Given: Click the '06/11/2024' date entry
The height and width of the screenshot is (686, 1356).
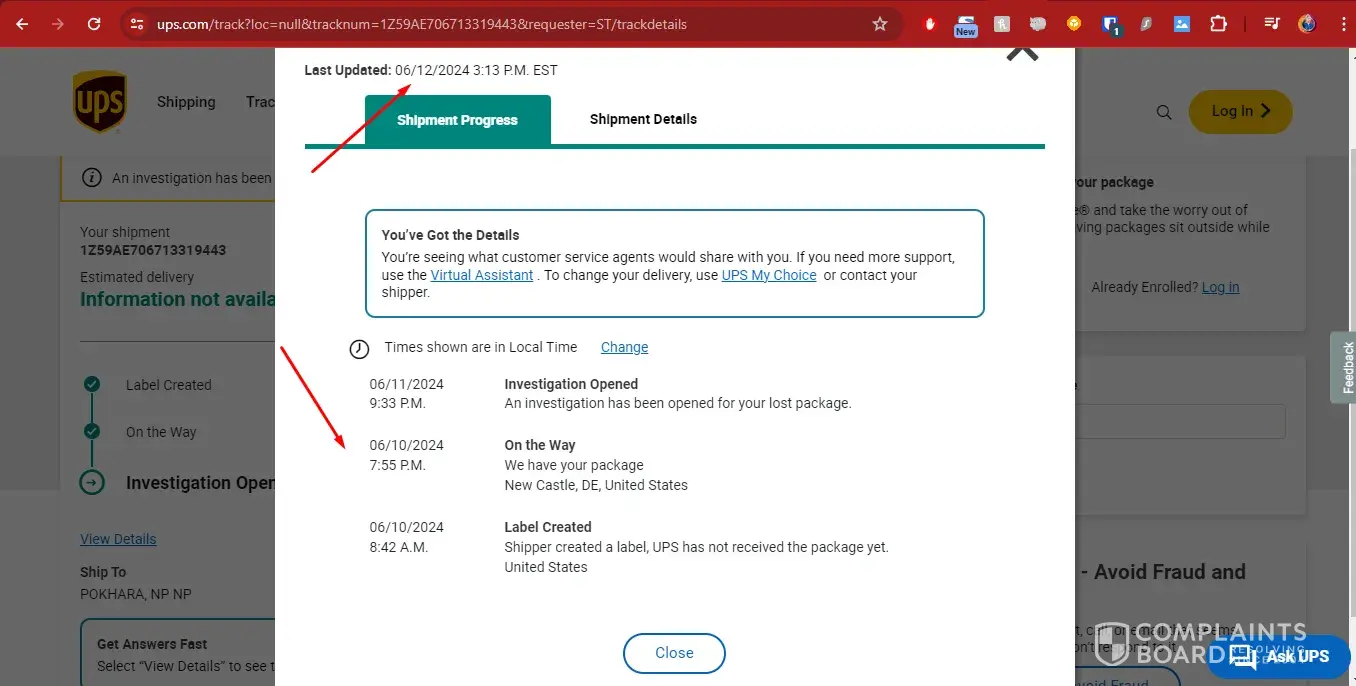Looking at the screenshot, I should 406,384.
